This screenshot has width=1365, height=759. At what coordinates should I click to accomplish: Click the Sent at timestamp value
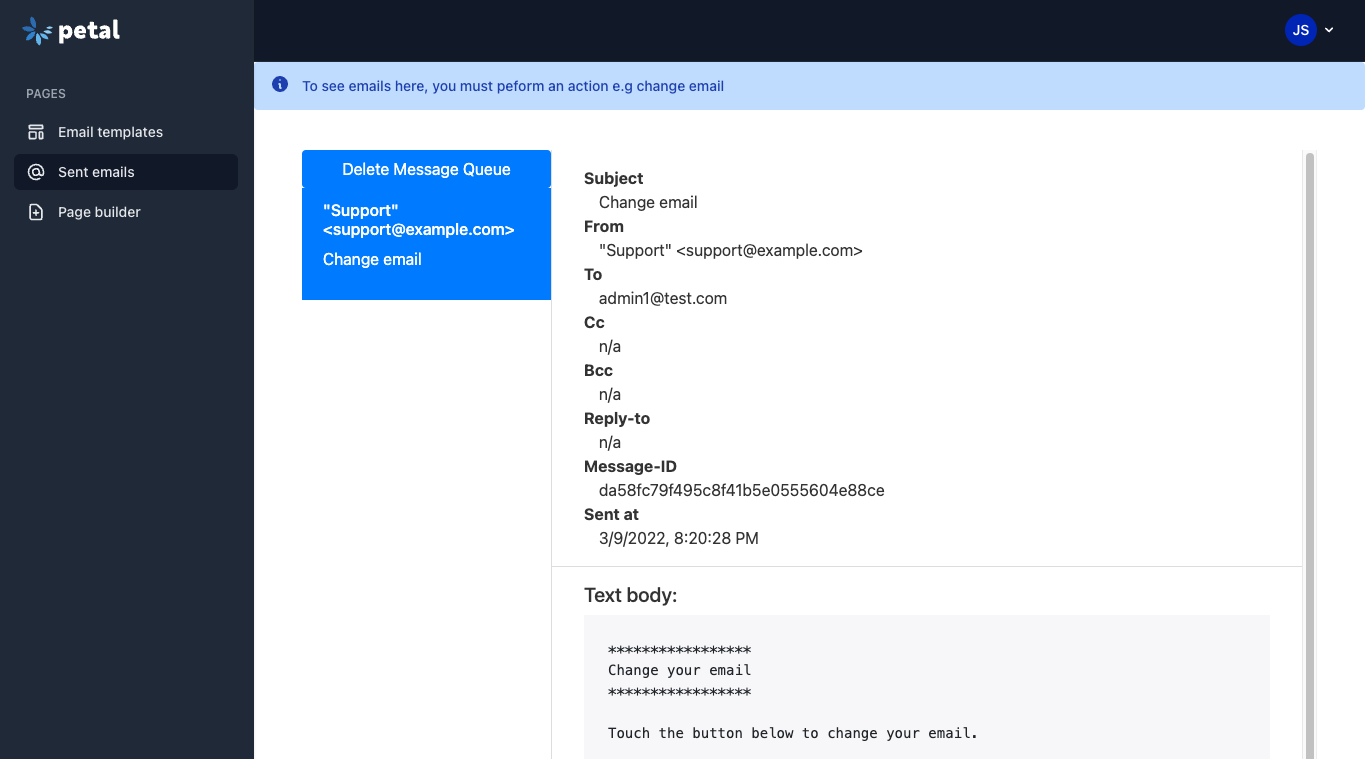(x=678, y=538)
